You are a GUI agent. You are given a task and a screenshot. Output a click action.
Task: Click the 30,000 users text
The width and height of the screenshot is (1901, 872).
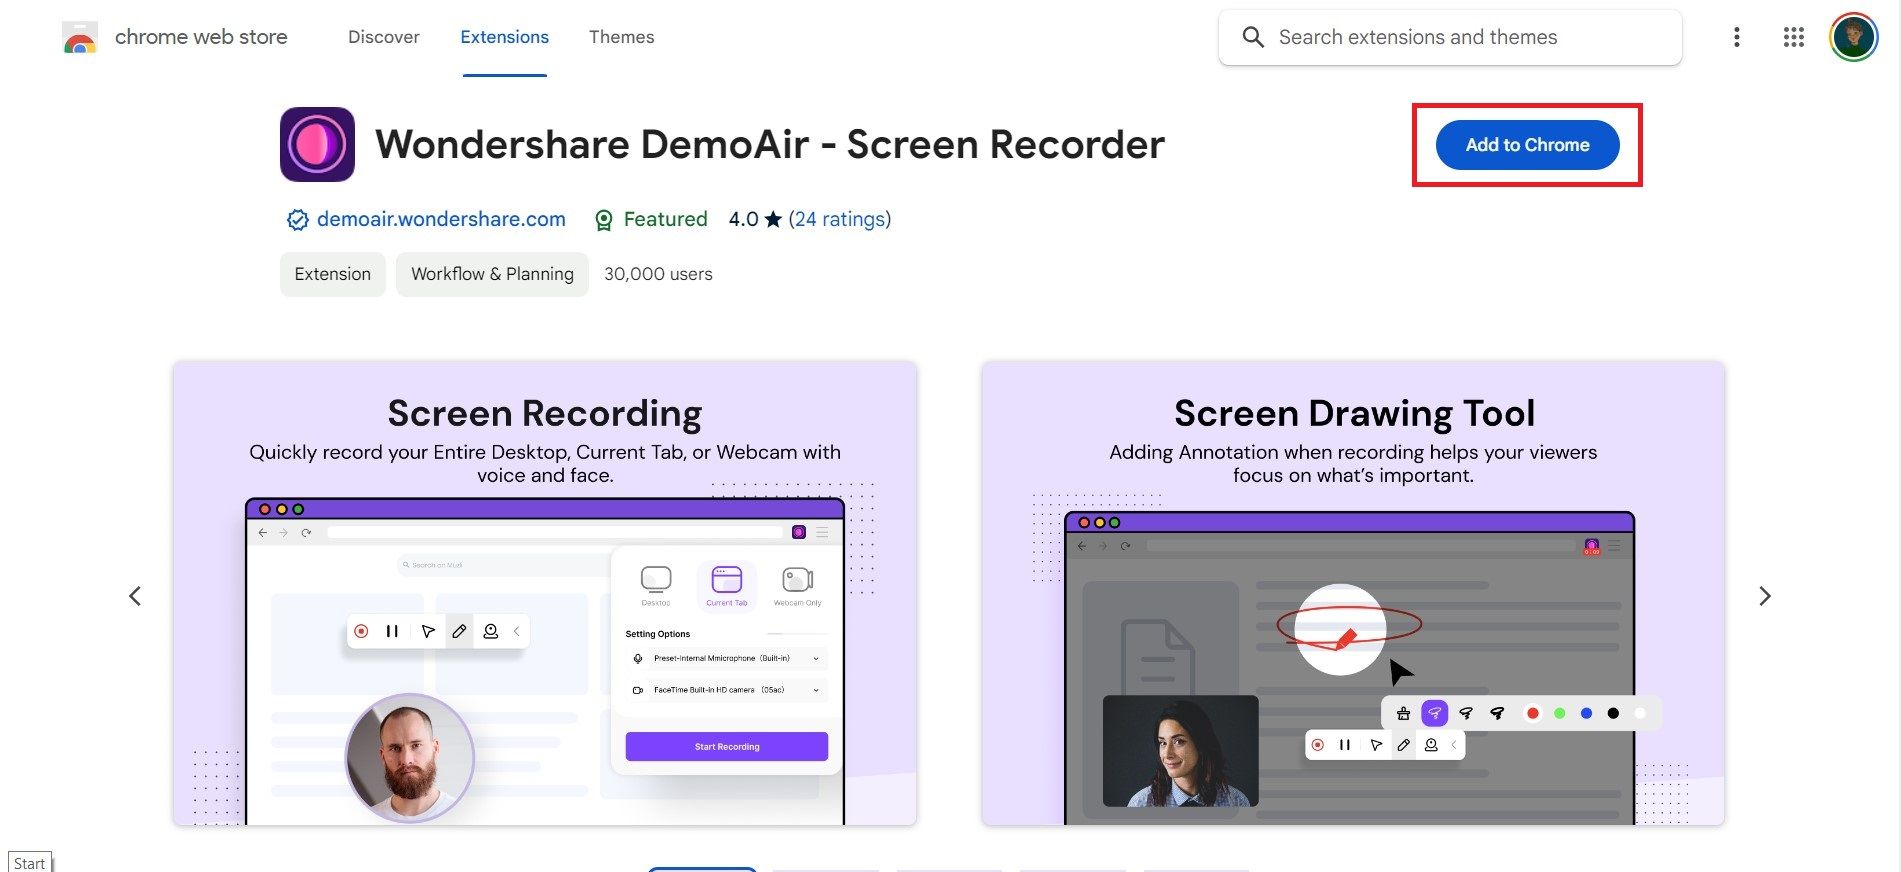click(x=658, y=274)
